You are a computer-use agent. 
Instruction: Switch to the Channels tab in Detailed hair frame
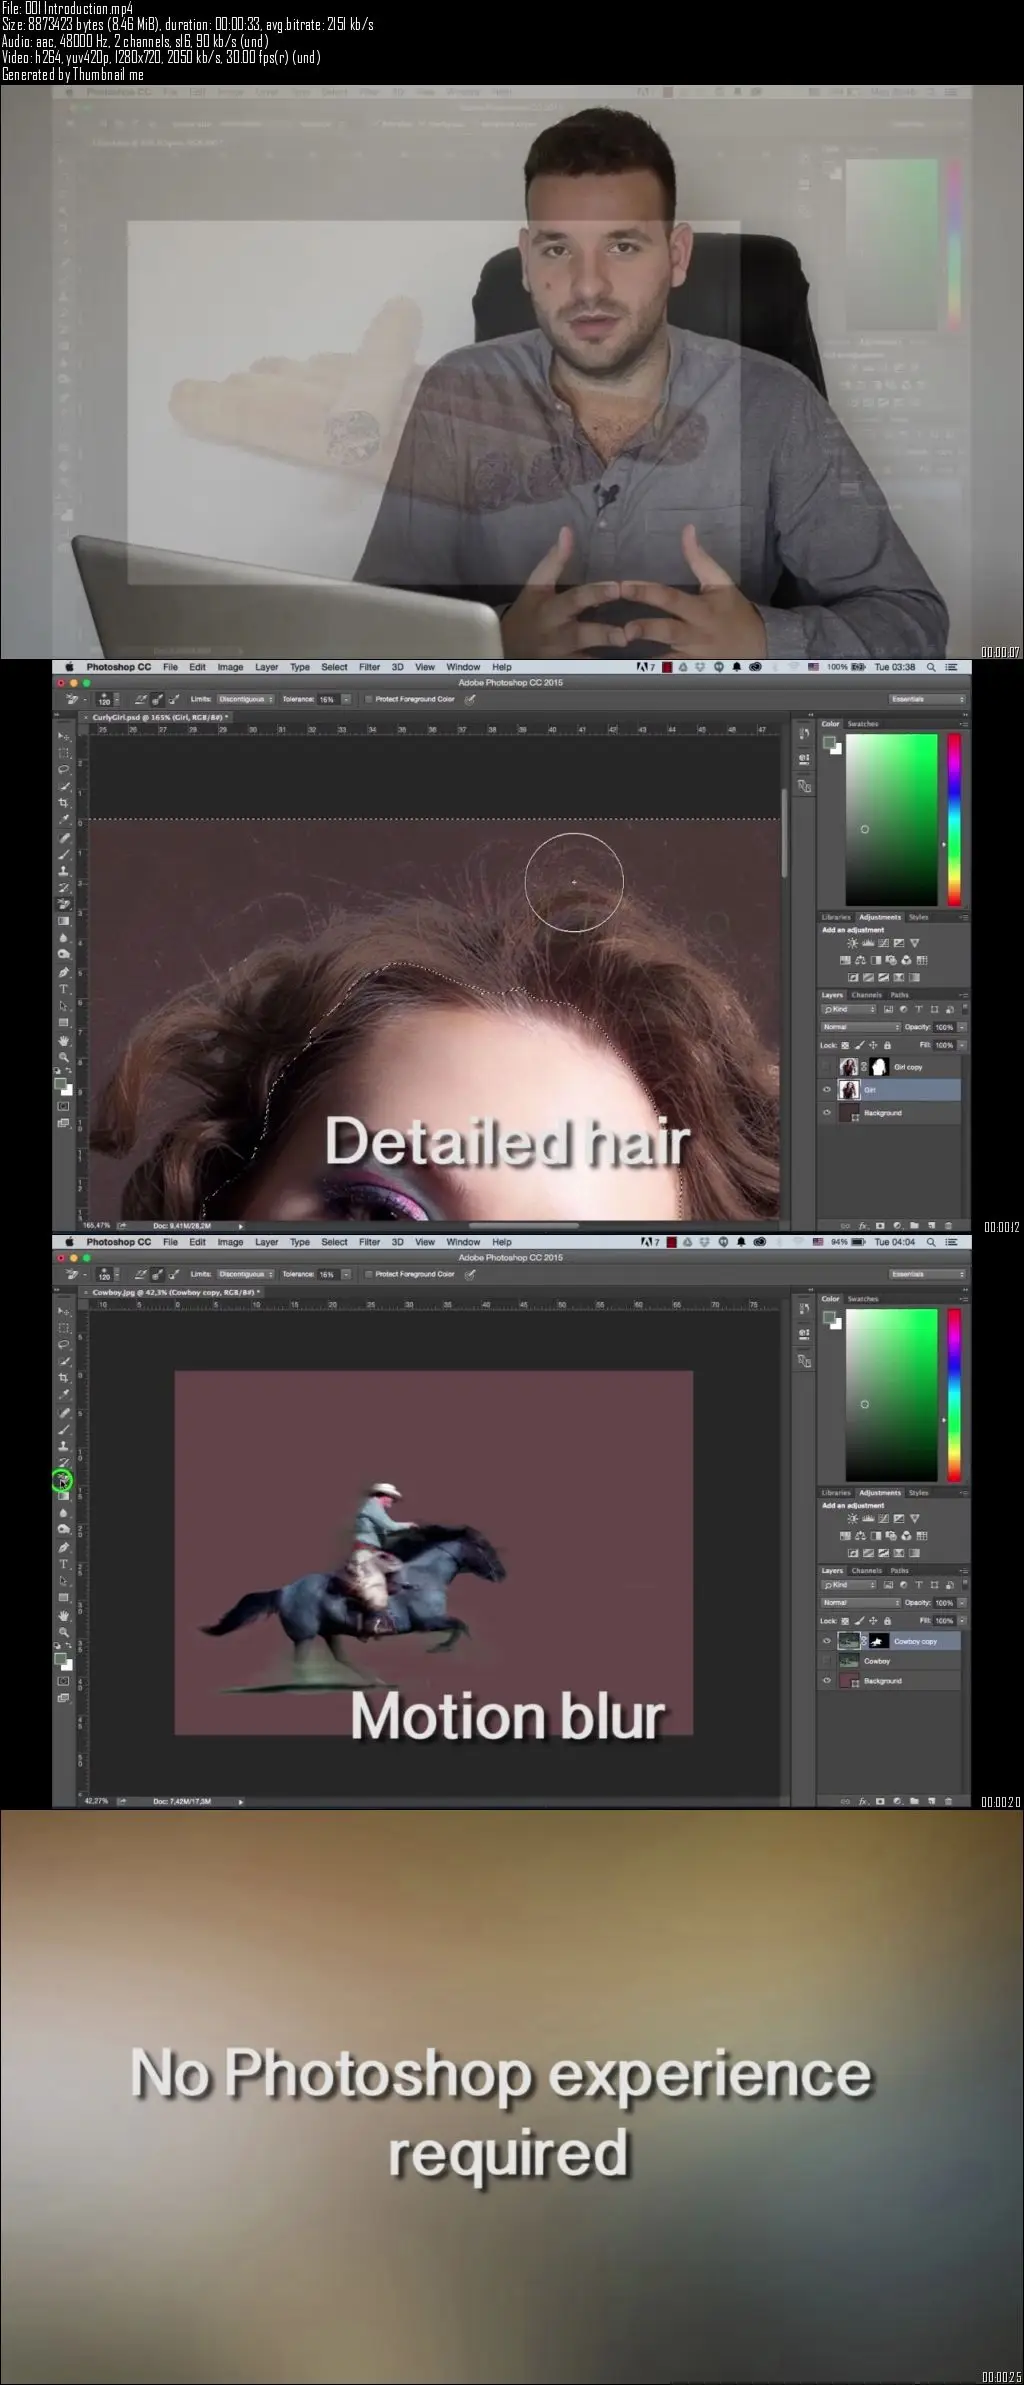click(866, 995)
